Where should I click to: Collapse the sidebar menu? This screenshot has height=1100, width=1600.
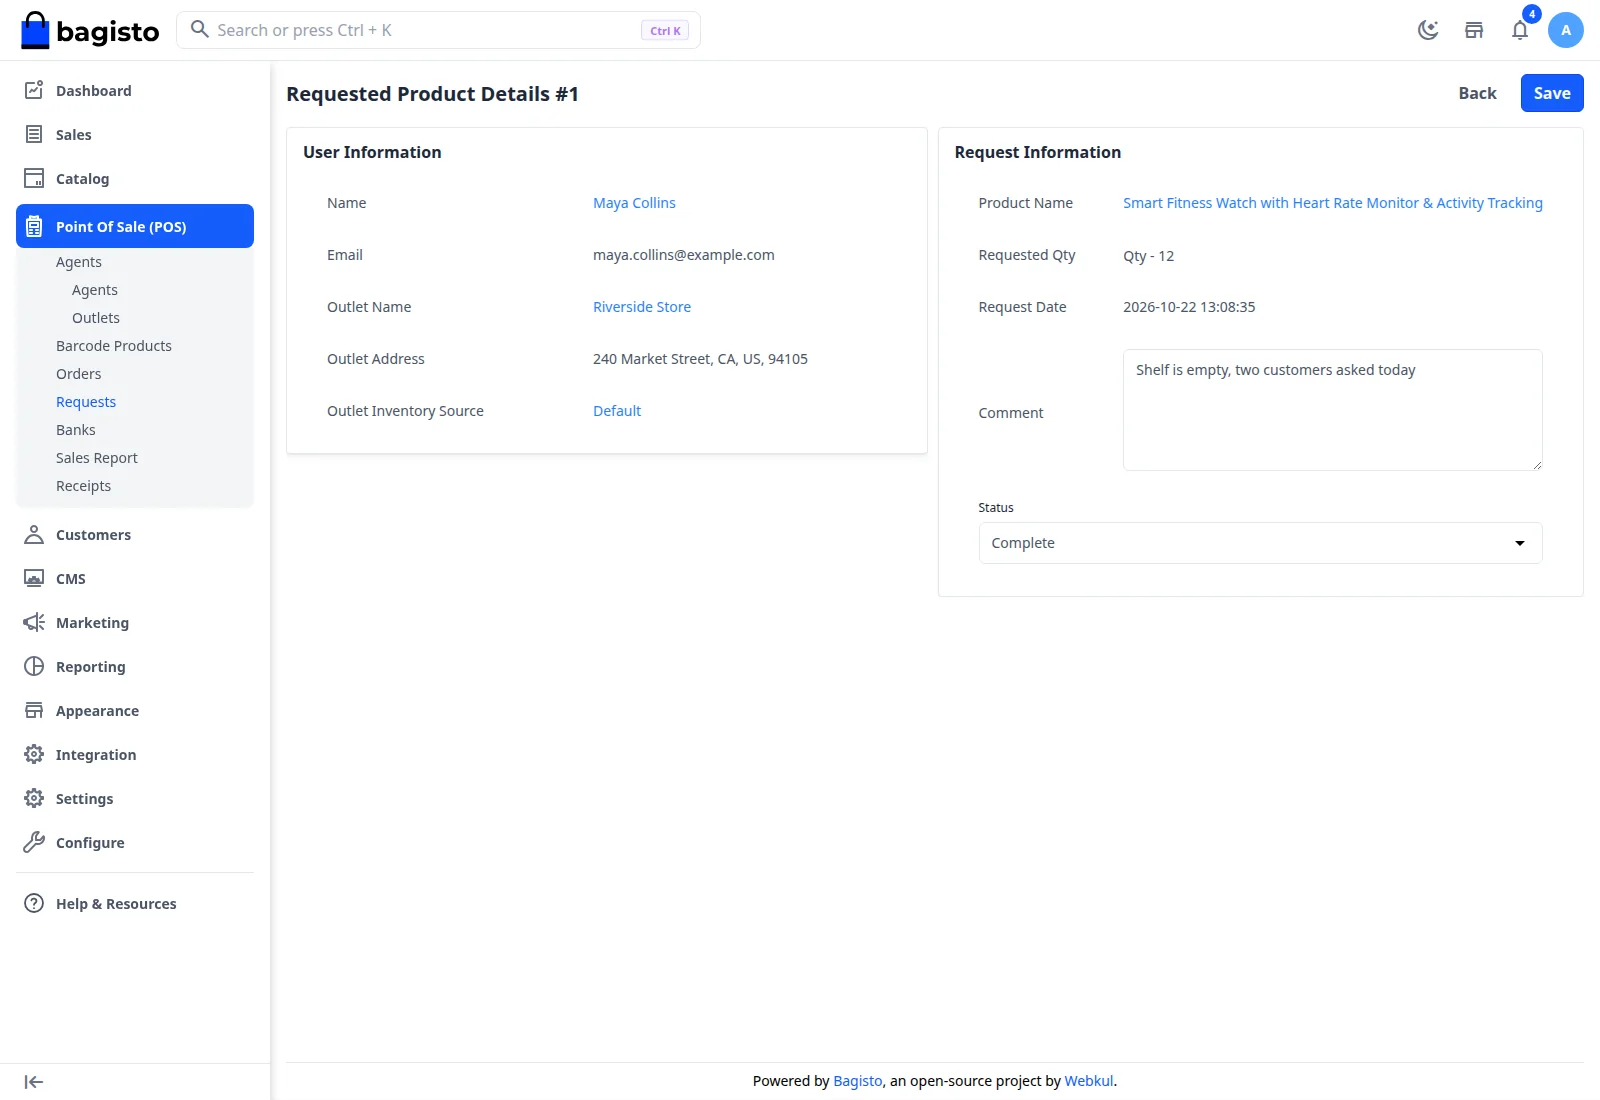34,1082
